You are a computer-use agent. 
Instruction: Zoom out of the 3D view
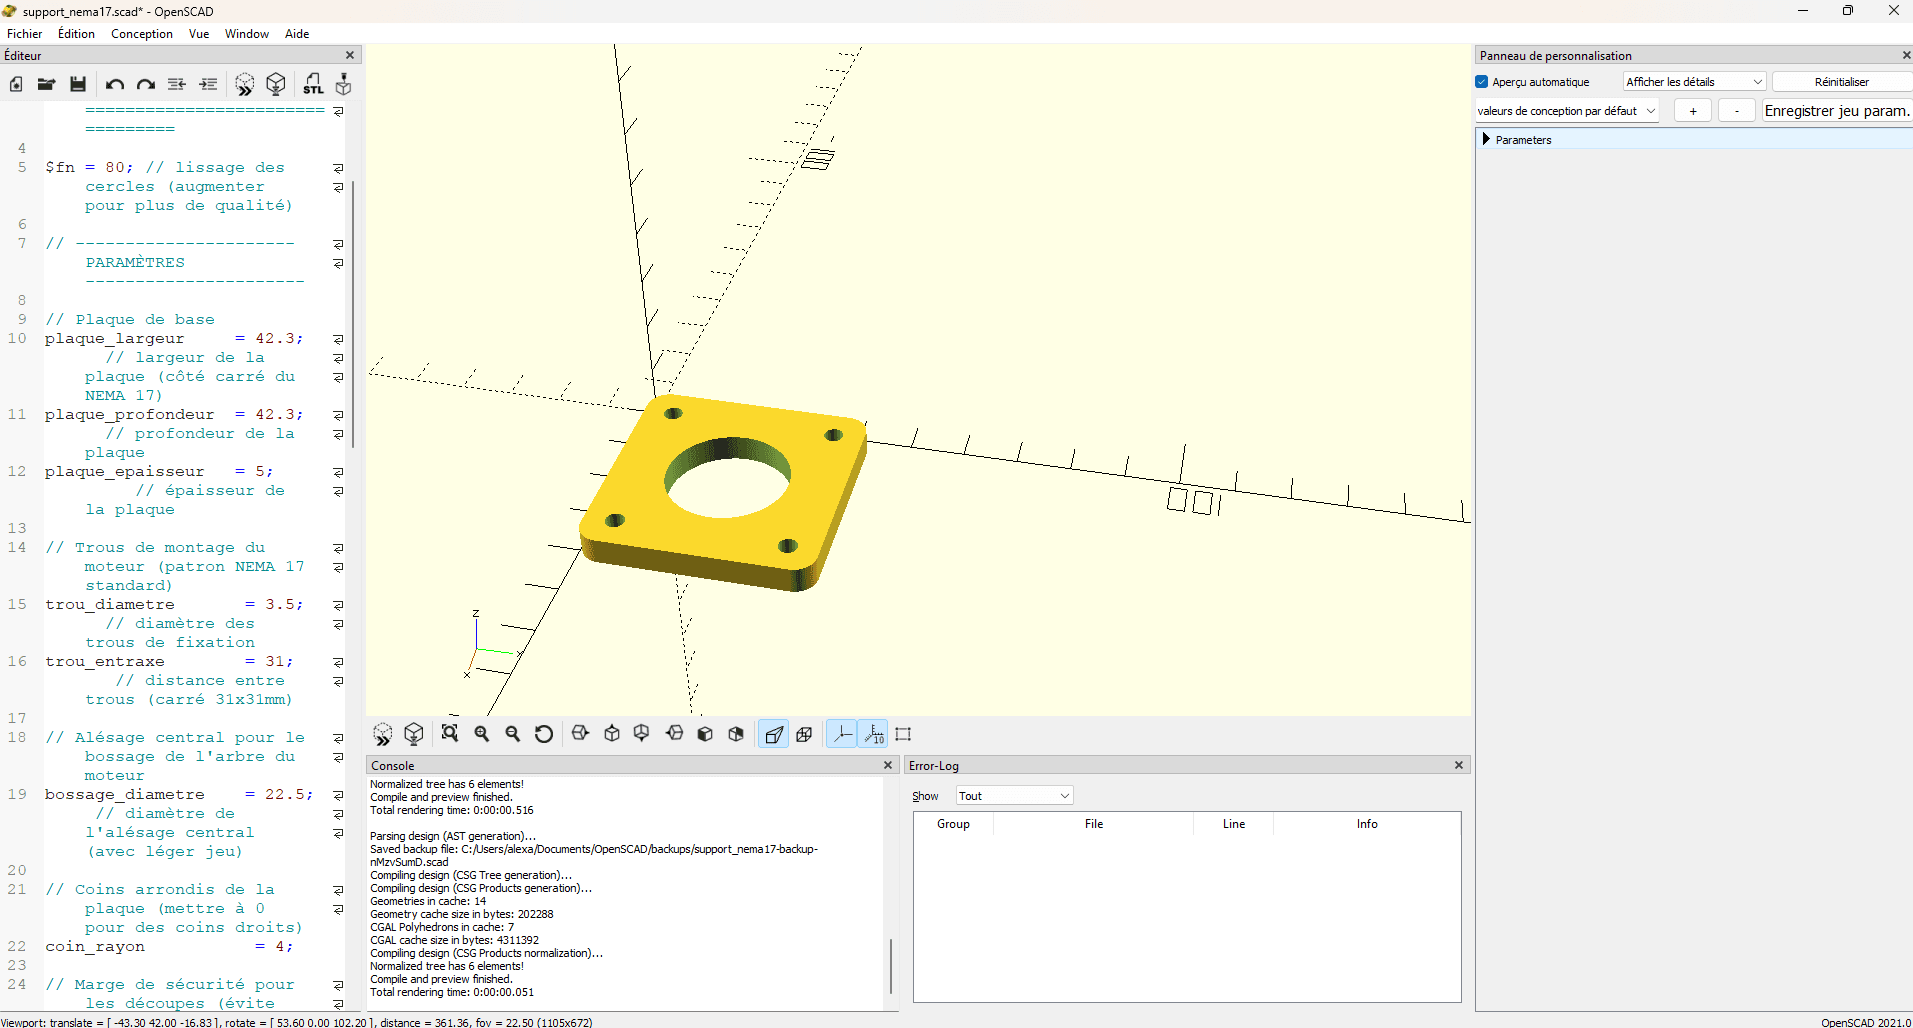pyautogui.click(x=513, y=734)
